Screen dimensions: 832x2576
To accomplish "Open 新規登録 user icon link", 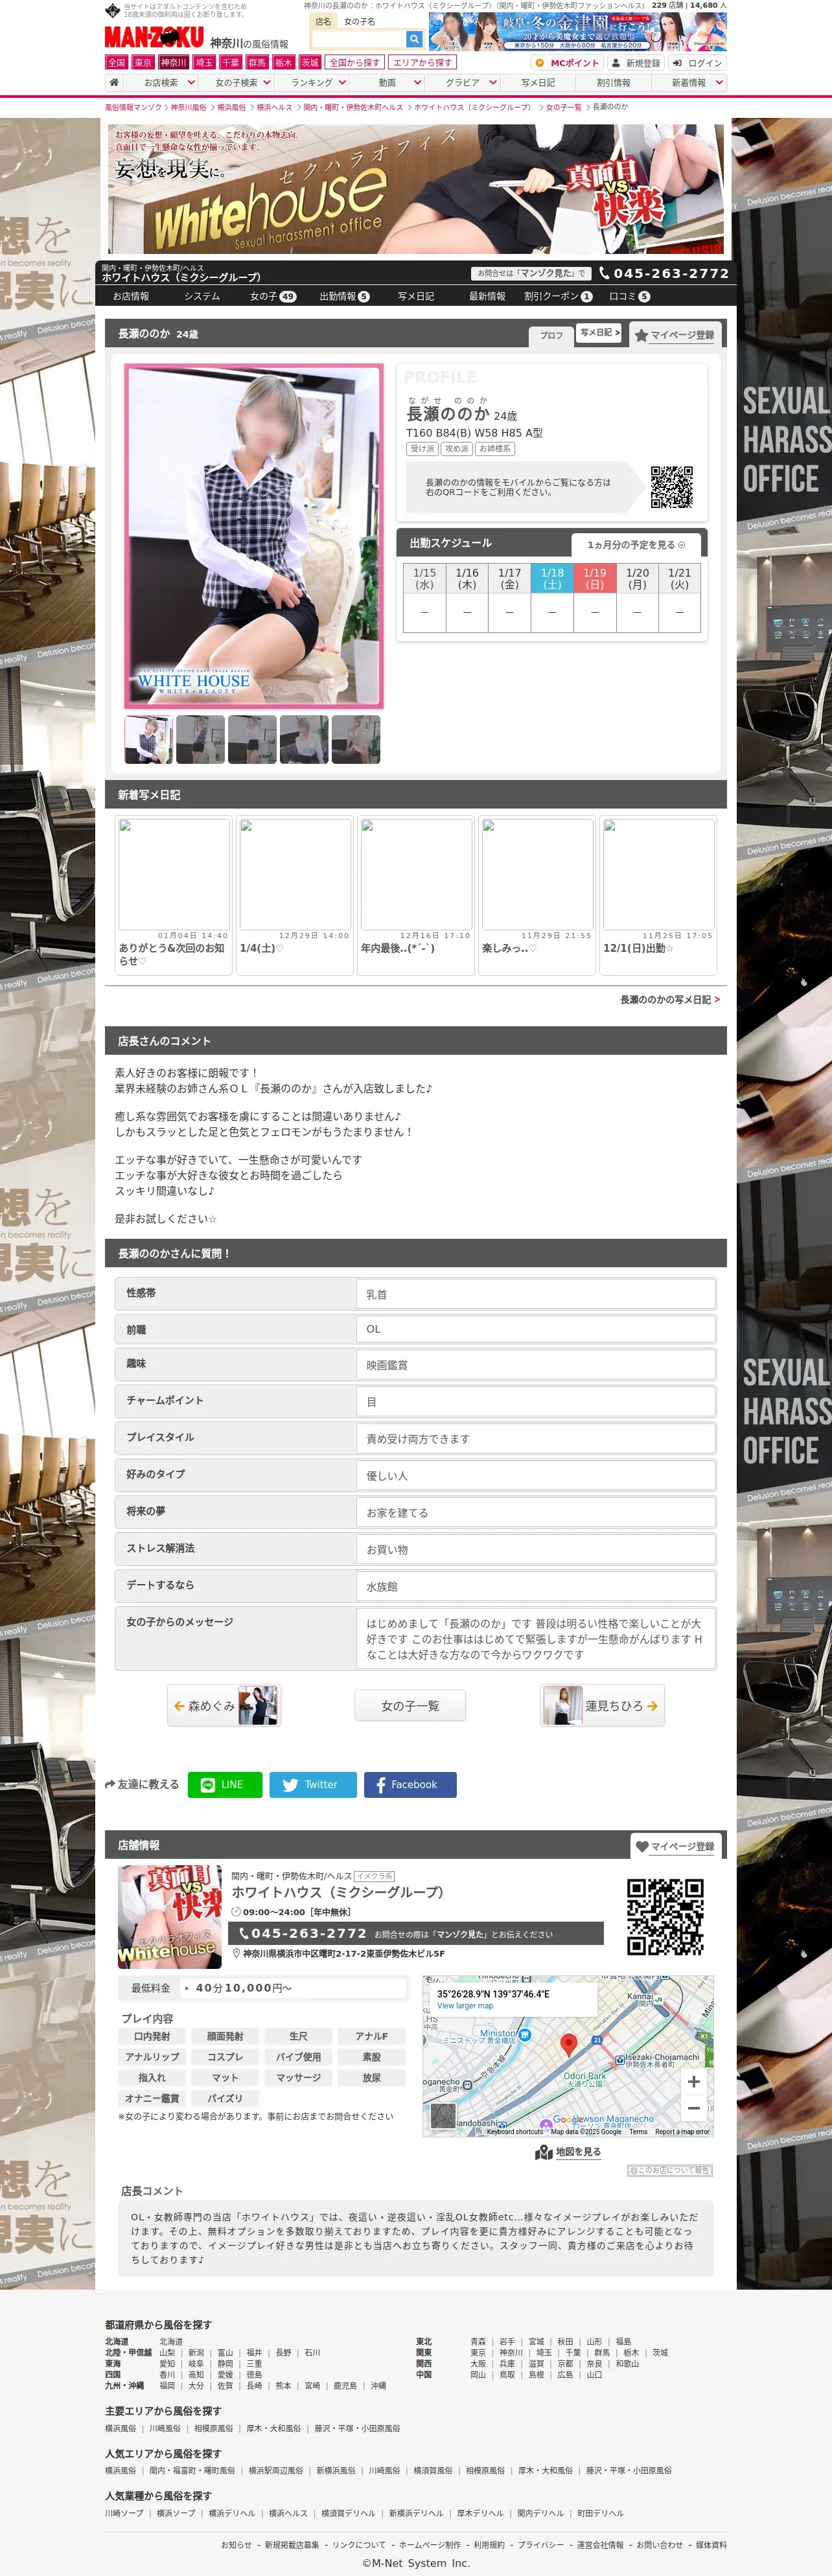I will (636, 63).
